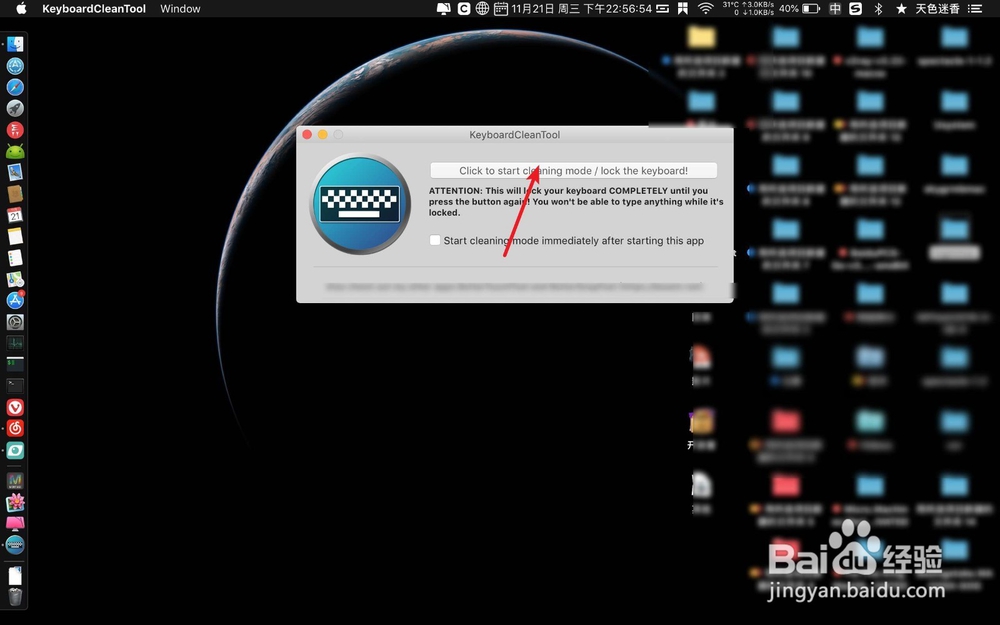Click the Bluetooth menu bar icon

click(x=878, y=8)
